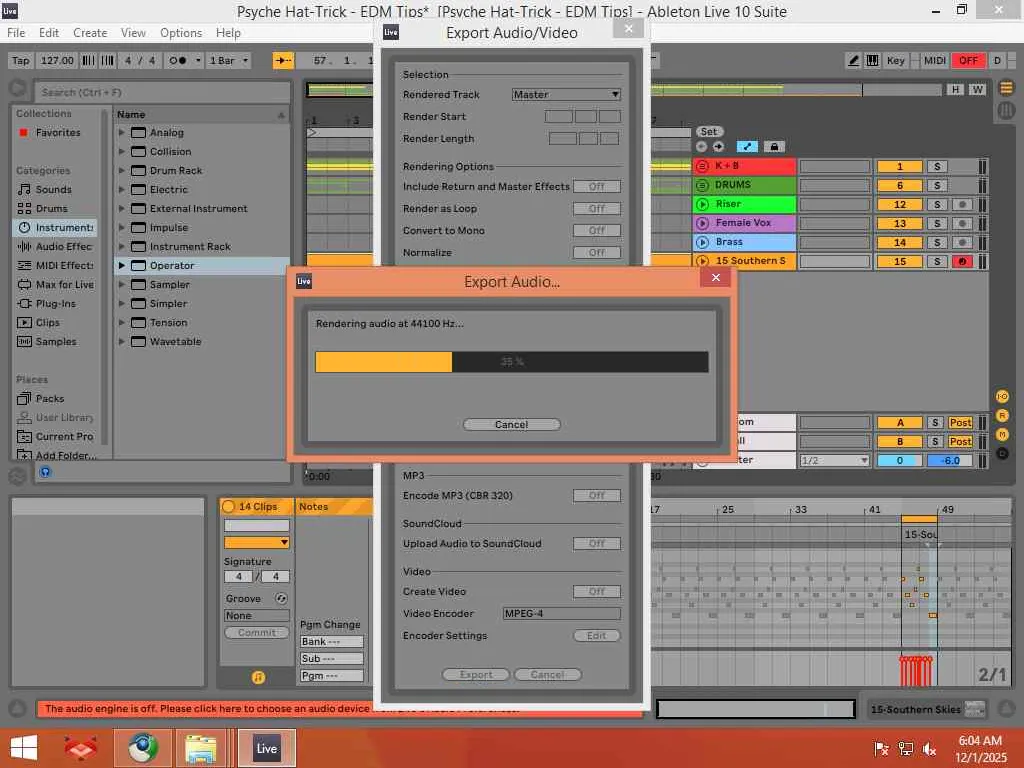The image size is (1024, 768).
Task: Click the Tap tempo button
Action: [20, 61]
